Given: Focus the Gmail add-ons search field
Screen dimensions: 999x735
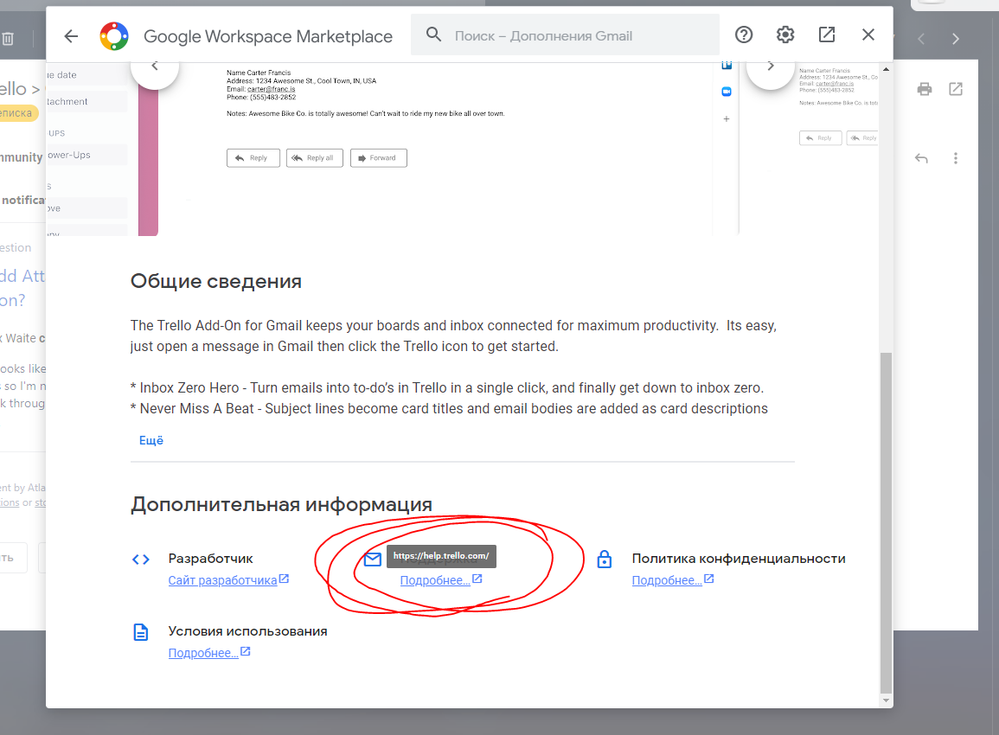Looking at the screenshot, I should [565, 36].
